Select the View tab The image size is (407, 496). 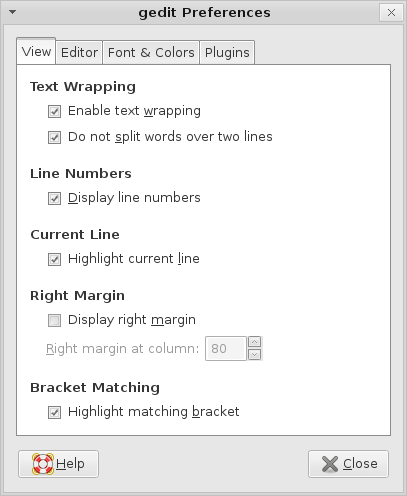tap(36, 51)
